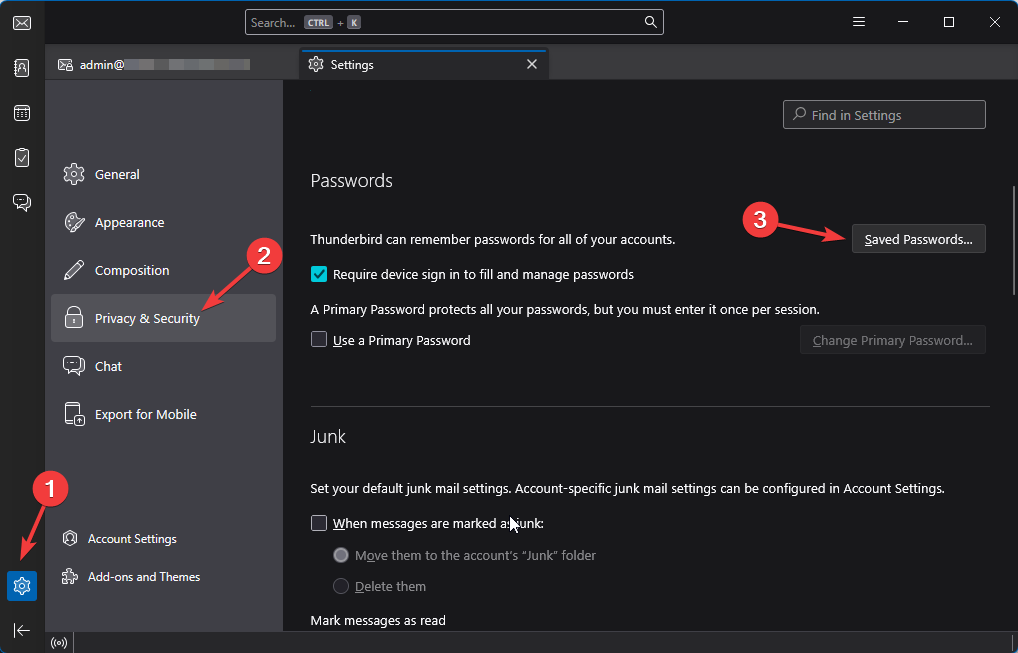This screenshot has height=653, width=1018.
Task: Click the gear icon on Settings tab
Action: (x=316, y=64)
